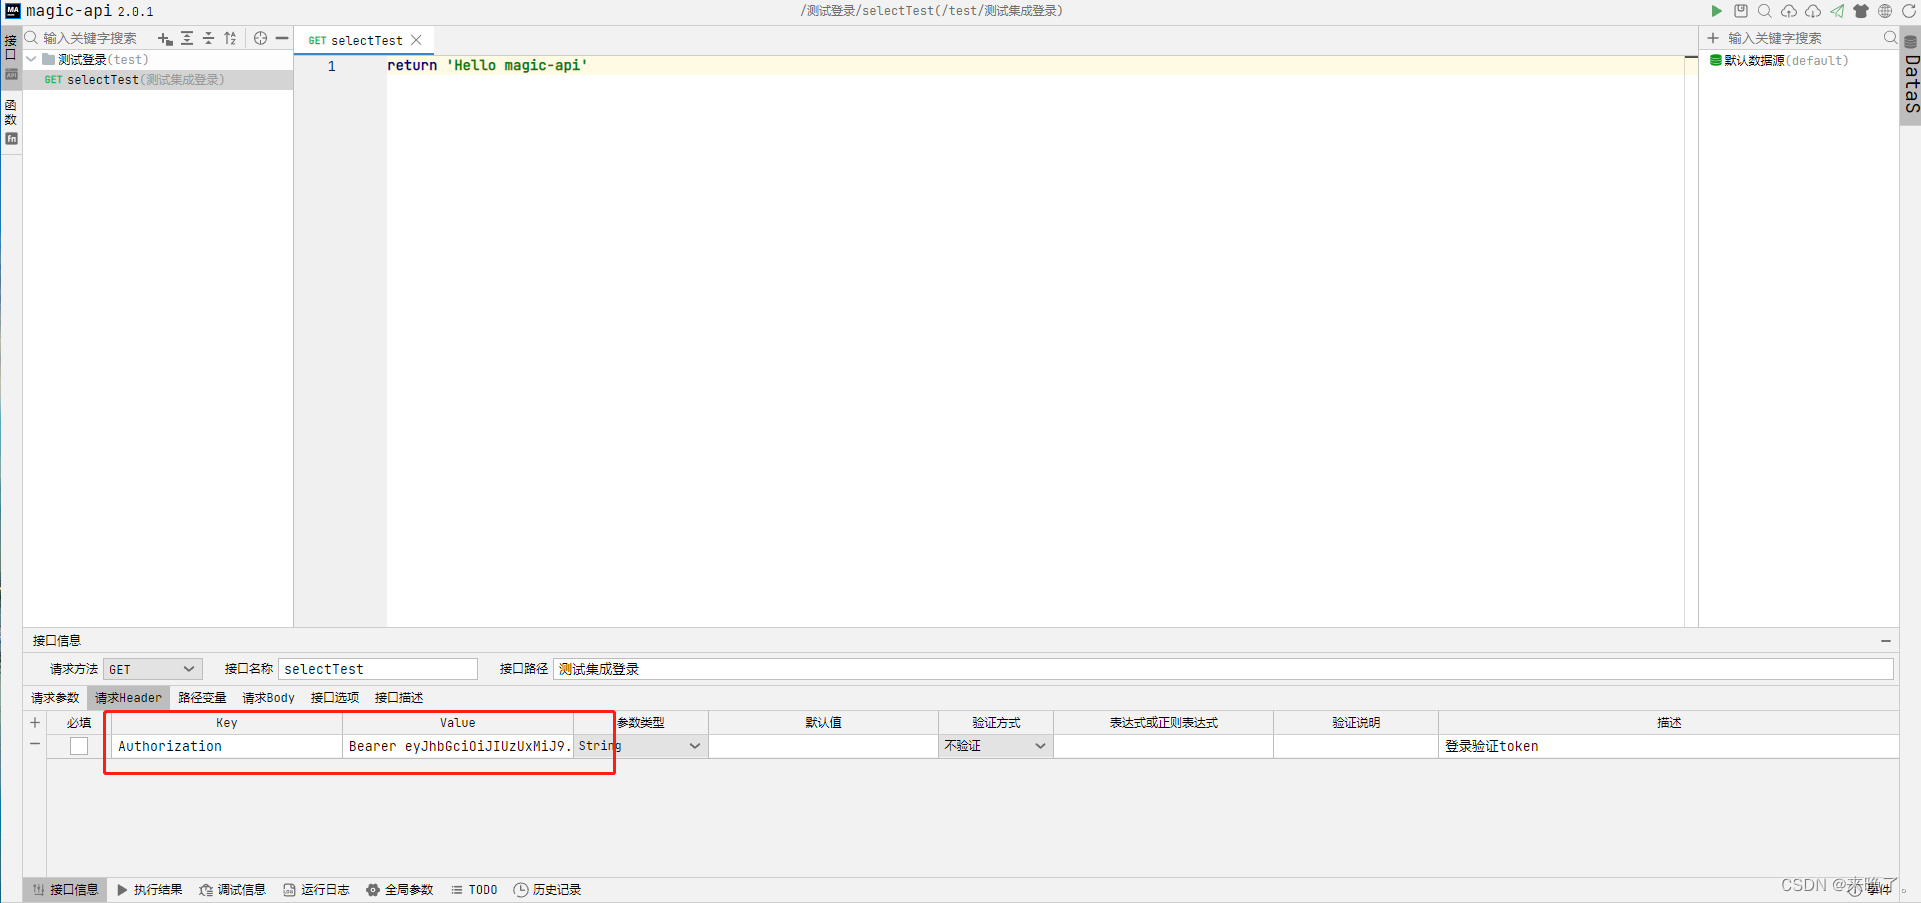1921x903 pixels.
Task: Remove header row with minus icon
Action: coord(35,744)
